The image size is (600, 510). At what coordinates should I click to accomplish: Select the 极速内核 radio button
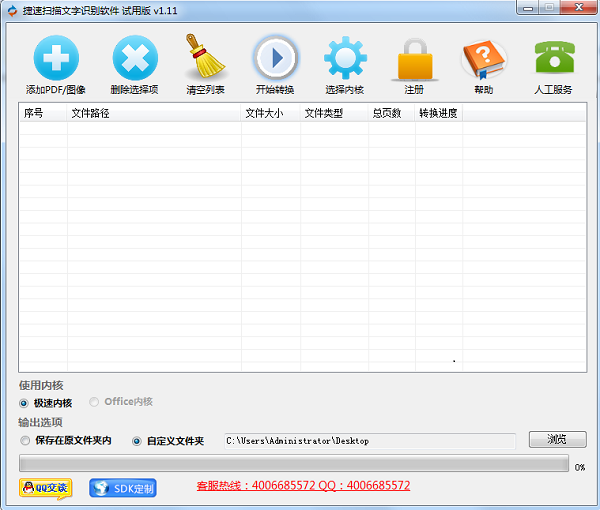(x=24, y=403)
